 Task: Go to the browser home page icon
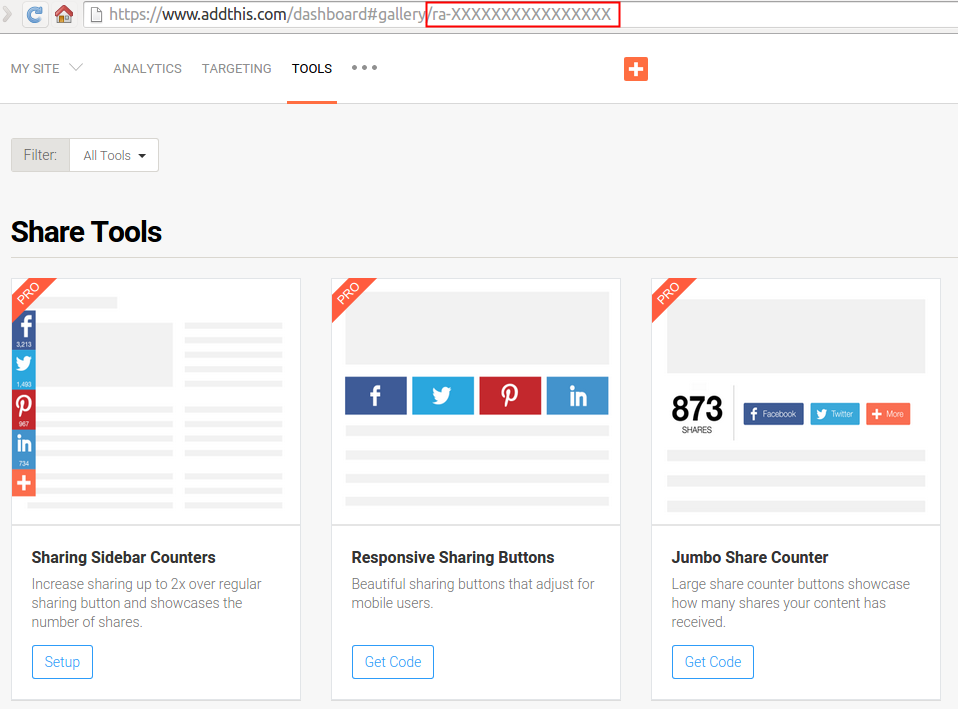point(64,13)
